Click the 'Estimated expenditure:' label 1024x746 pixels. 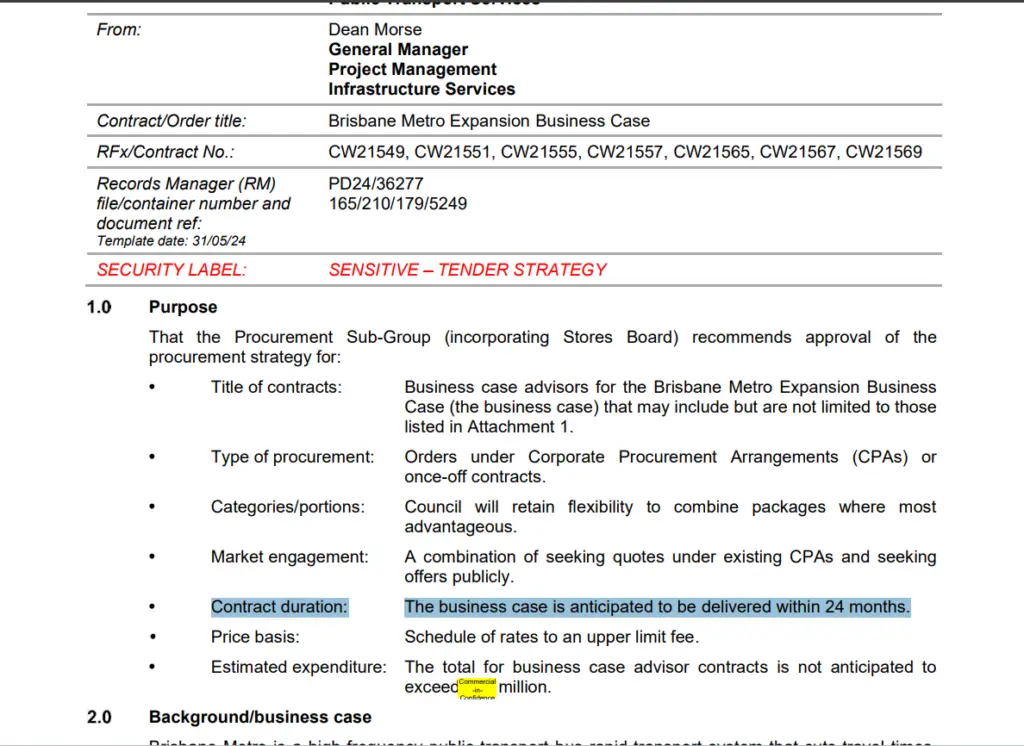click(298, 667)
